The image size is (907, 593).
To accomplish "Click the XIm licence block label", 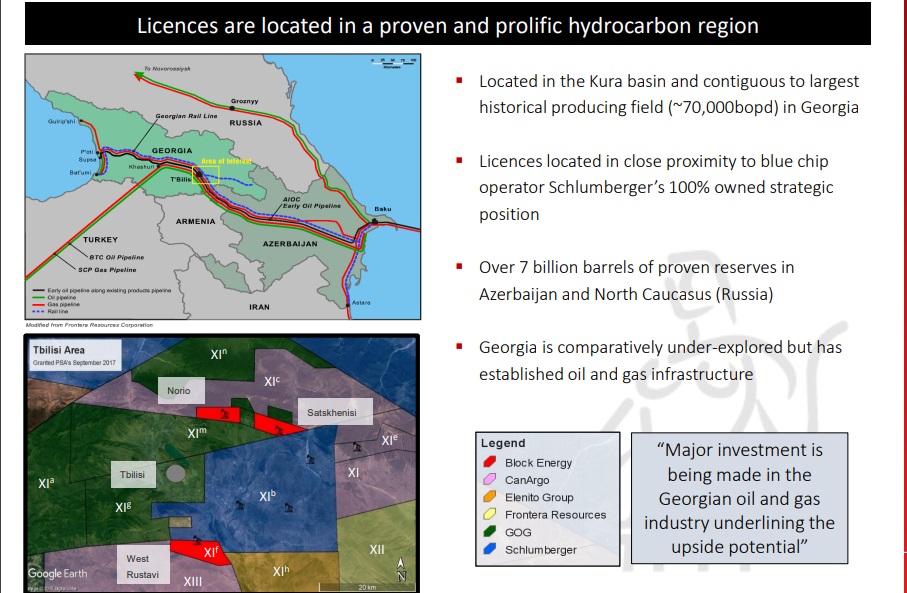I will (197, 432).
